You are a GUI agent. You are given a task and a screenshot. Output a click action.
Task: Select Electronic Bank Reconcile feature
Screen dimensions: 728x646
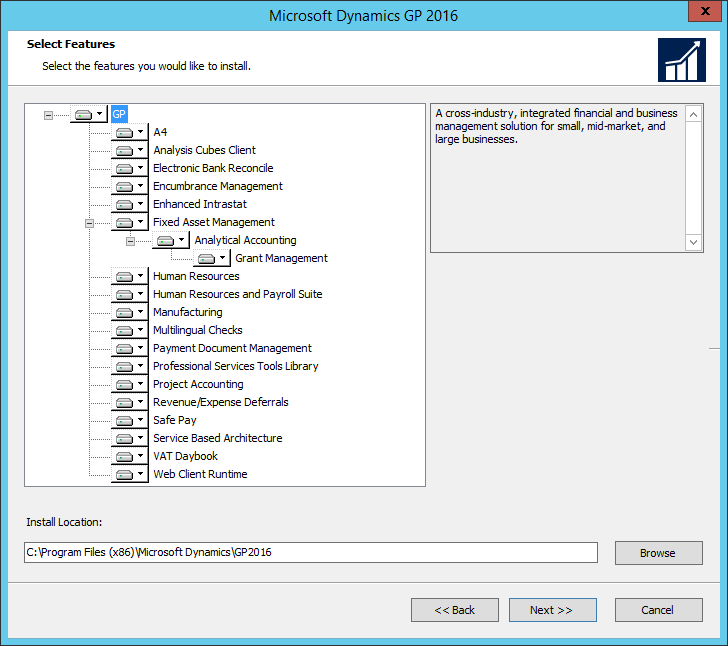click(213, 168)
